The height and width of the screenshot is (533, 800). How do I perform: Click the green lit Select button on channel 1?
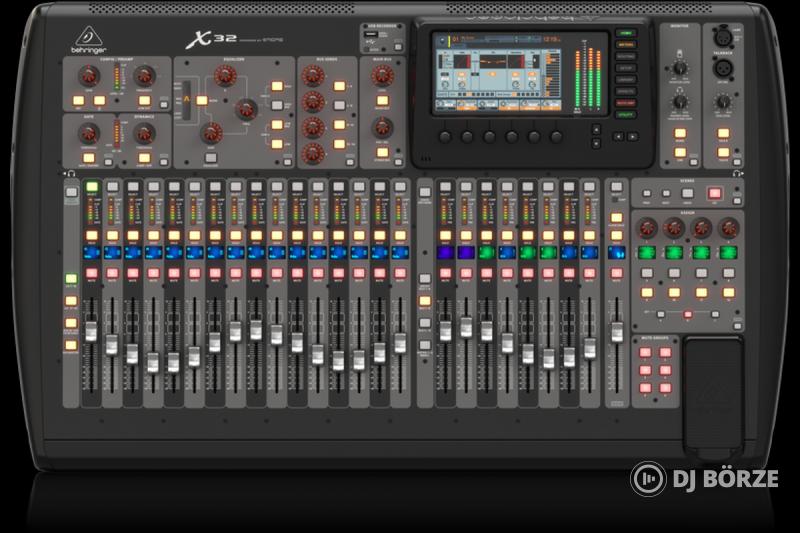pos(91,187)
